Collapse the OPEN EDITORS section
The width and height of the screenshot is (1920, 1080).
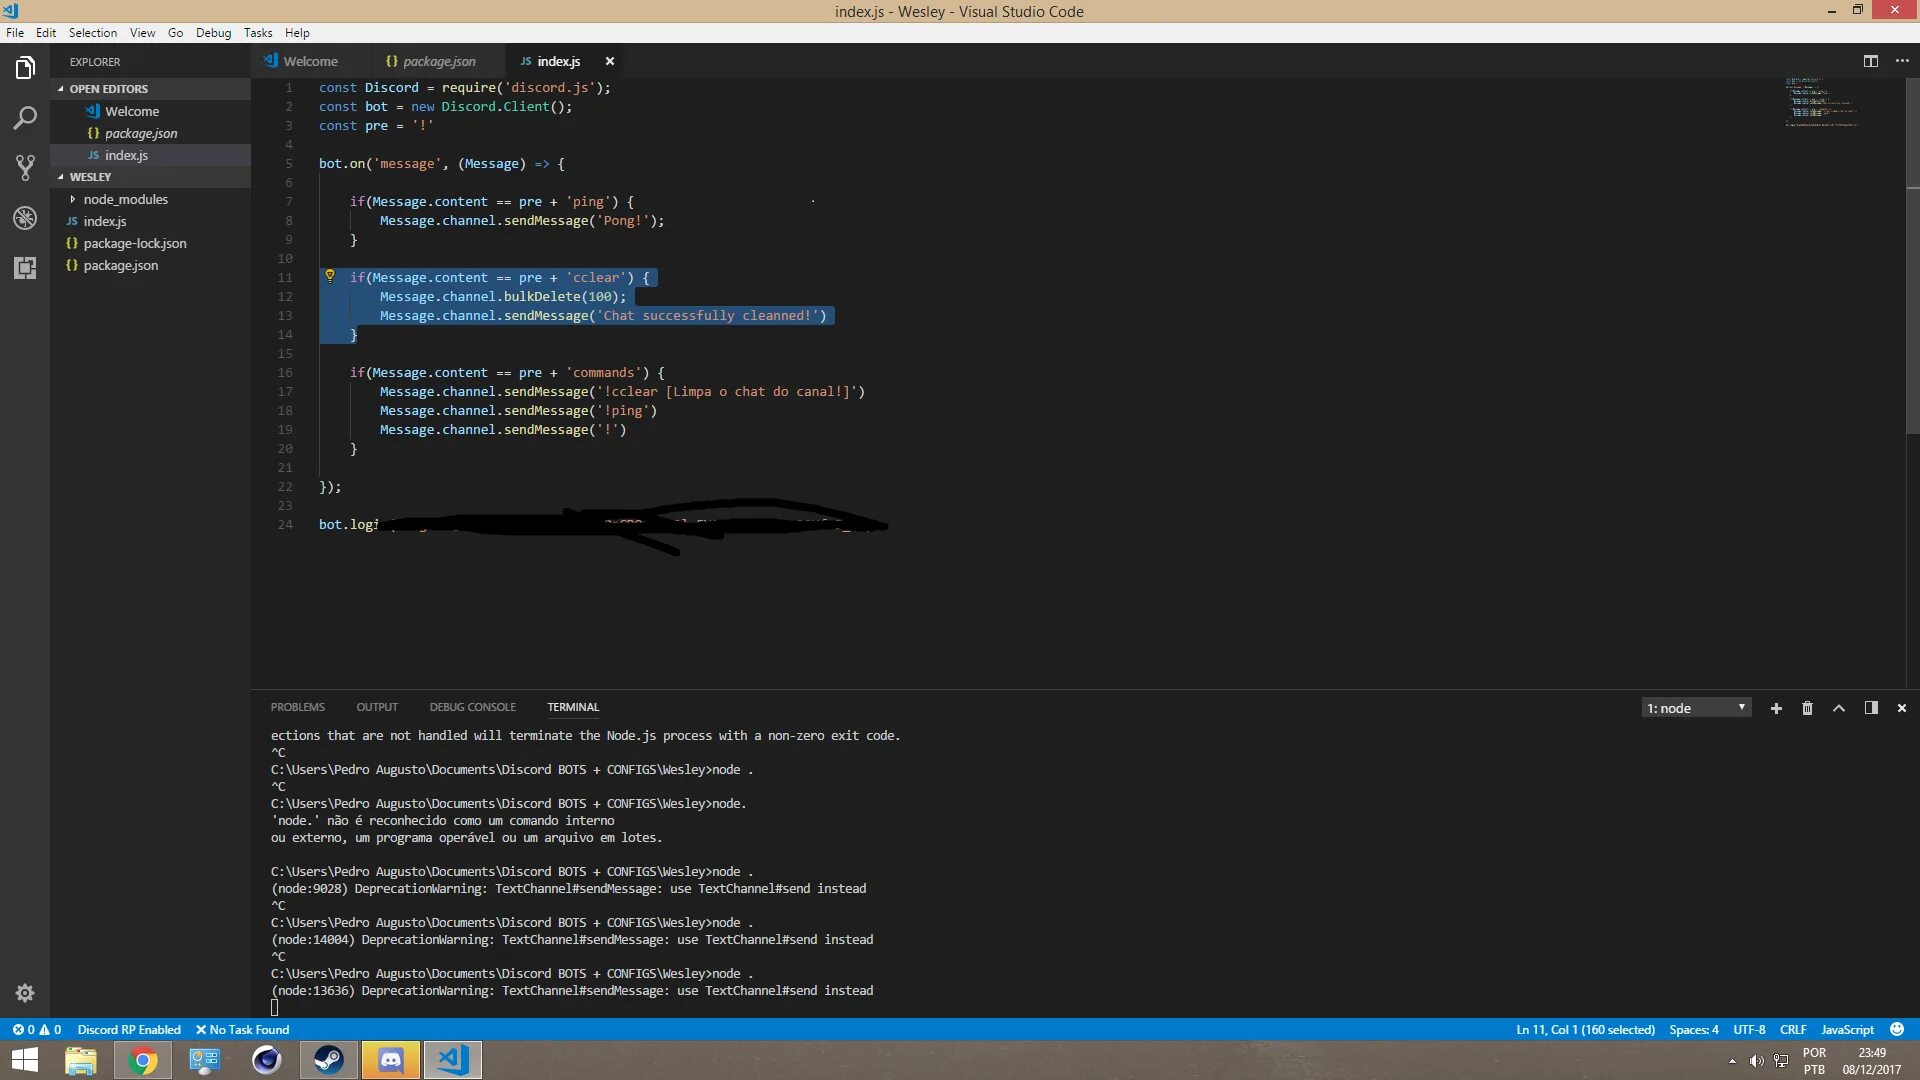pyautogui.click(x=108, y=89)
